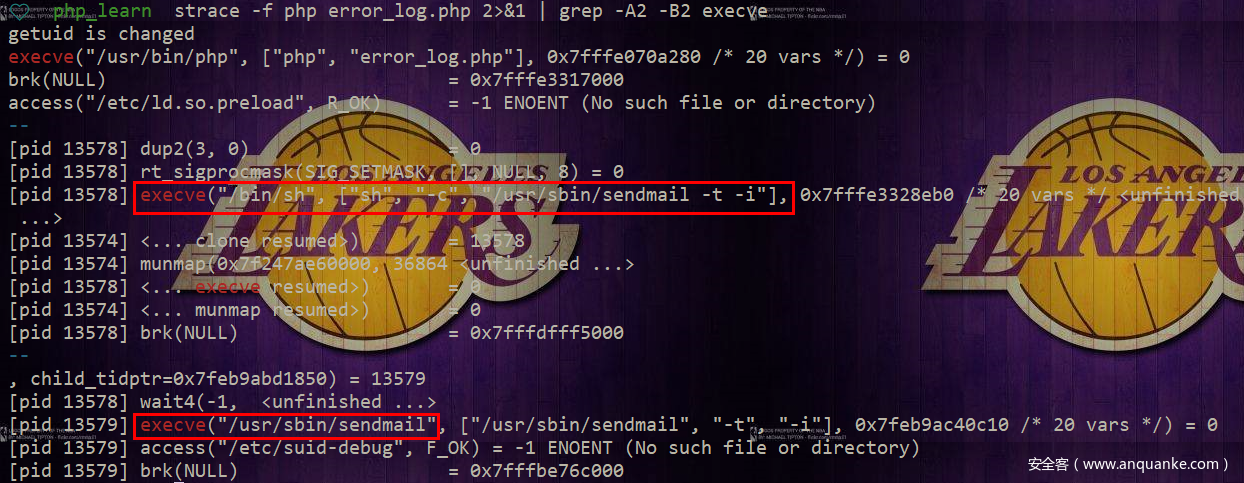
Task: Click the last brk(NULL) 0x7fffbe76c000 line
Action: point(316,471)
